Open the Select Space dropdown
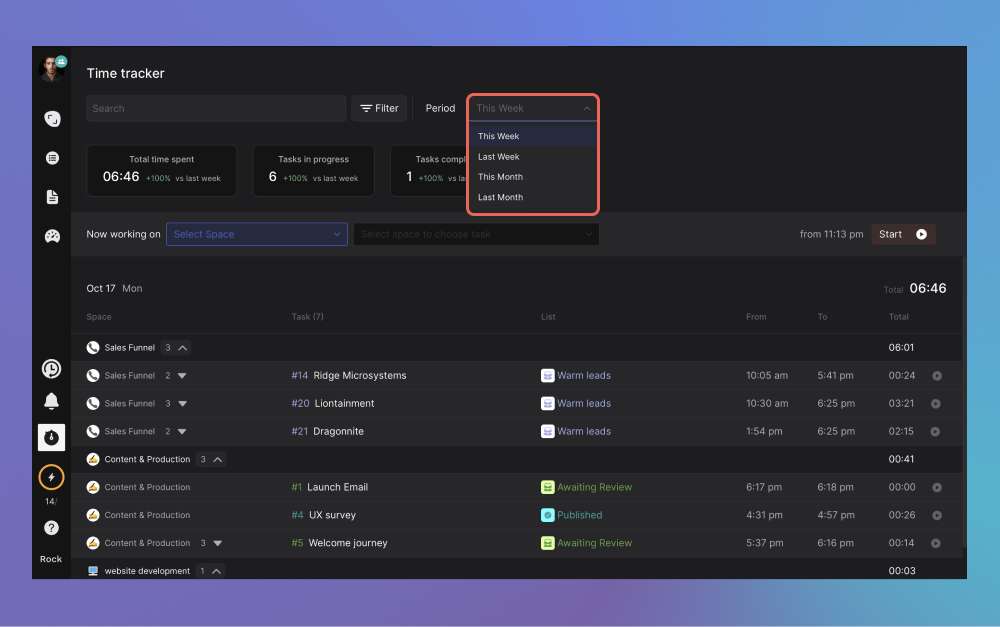The height and width of the screenshot is (627, 1000). (x=257, y=234)
